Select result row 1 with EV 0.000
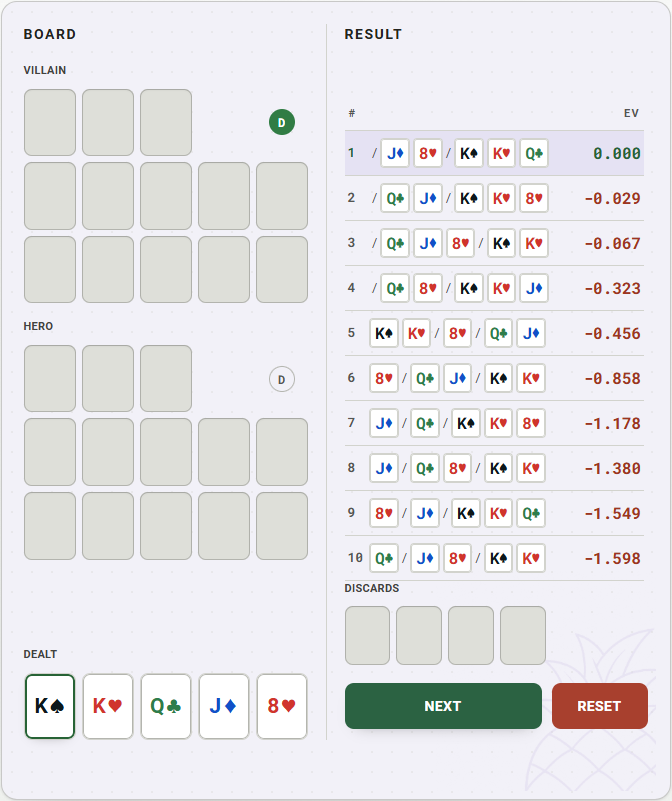Image resolution: width=672 pixels, height=801 pixels. click(494, 153)
